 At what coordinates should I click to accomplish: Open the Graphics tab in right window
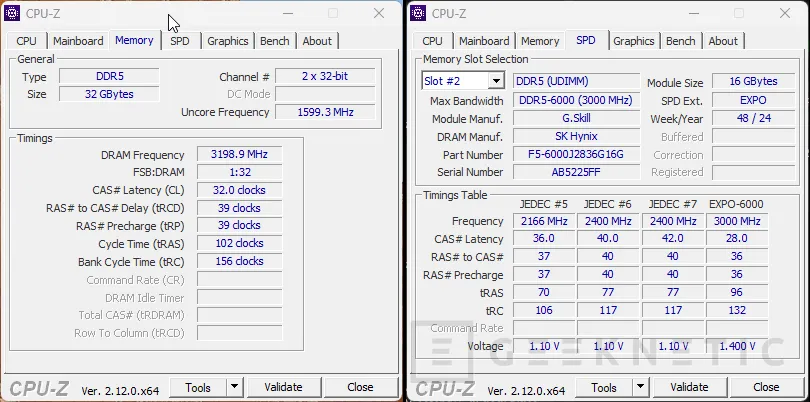[x=634, y=41]
